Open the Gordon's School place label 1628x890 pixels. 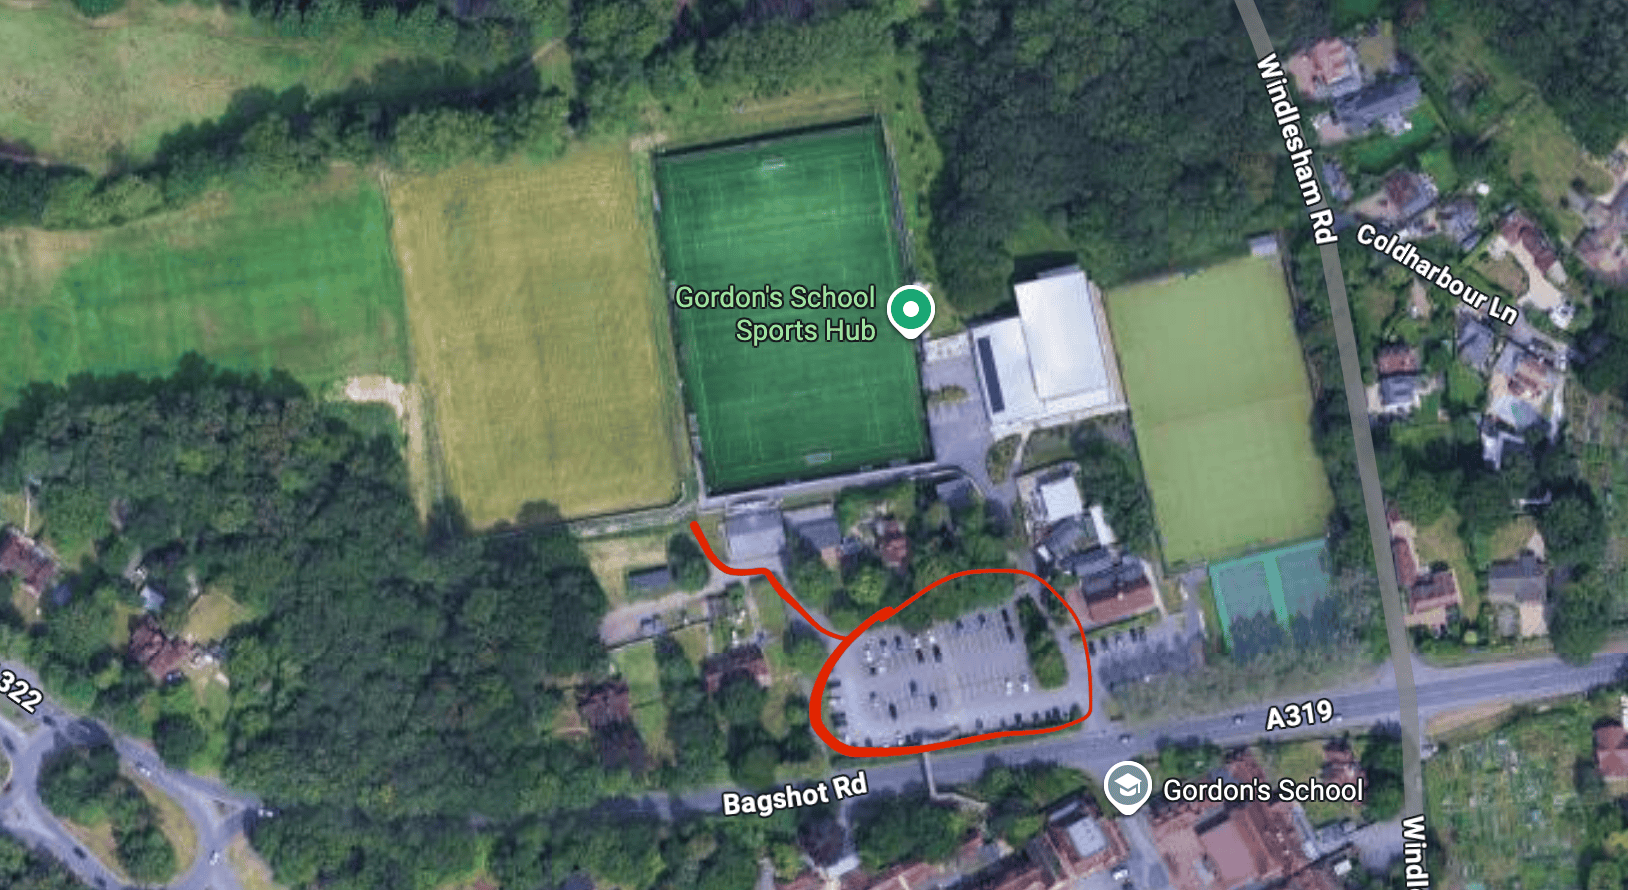[1263, 790]
